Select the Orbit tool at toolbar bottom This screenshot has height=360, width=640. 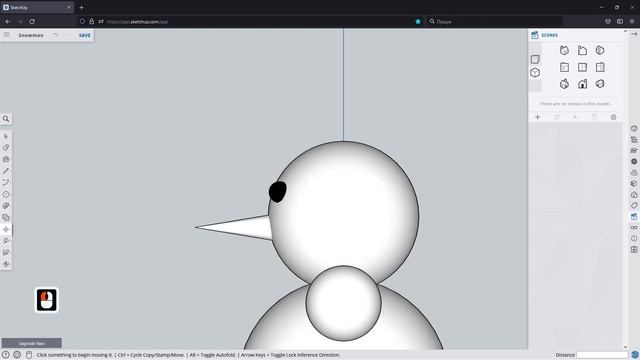click(x=6, y=264)
